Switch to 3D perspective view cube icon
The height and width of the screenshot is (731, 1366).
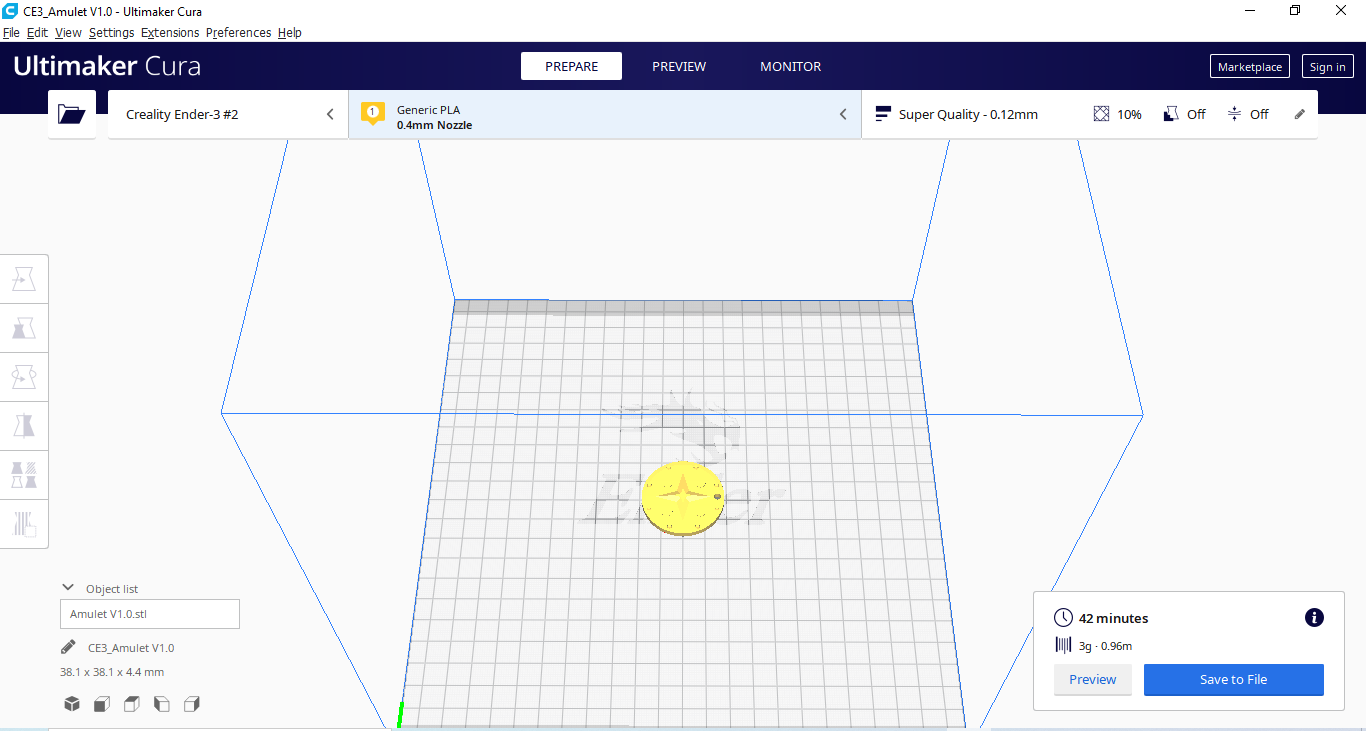click(72, 704)
